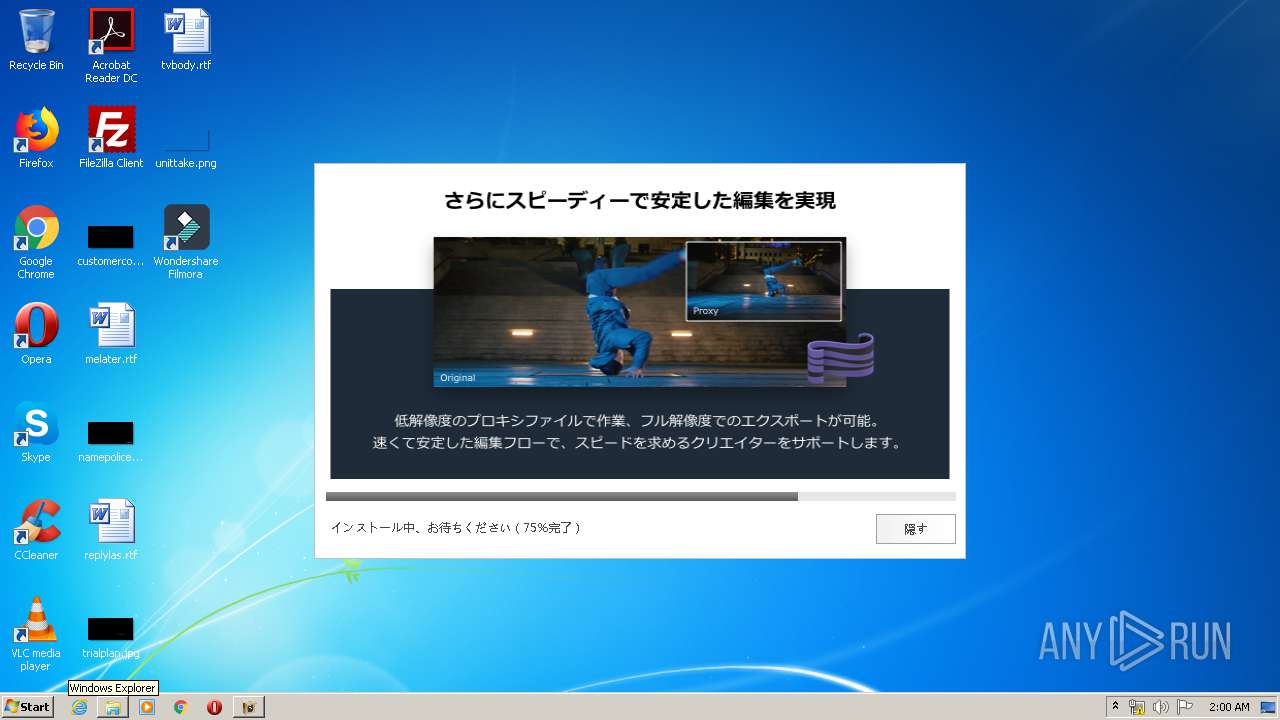1280x720 pixels.
Task: Click the さらにスピーディー installer heading
Action: [x=640, y=200]
